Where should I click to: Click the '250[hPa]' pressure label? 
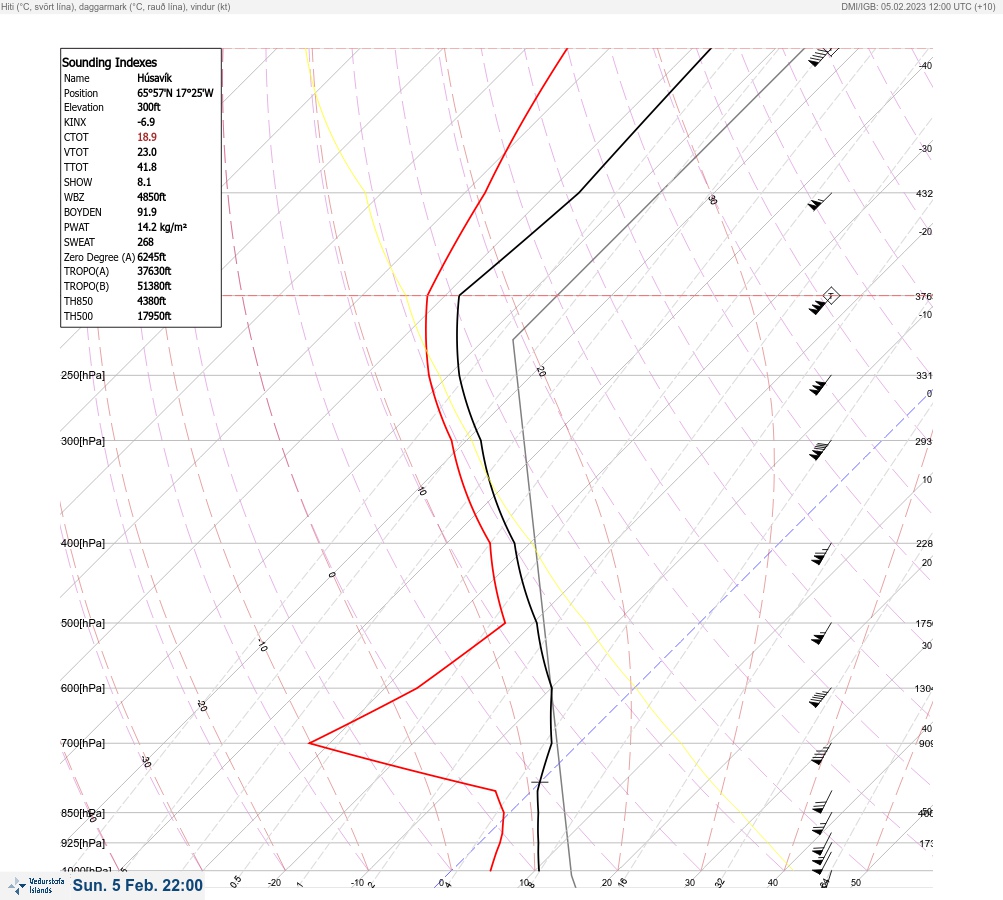pyautogui.click(x=83, y=375)
